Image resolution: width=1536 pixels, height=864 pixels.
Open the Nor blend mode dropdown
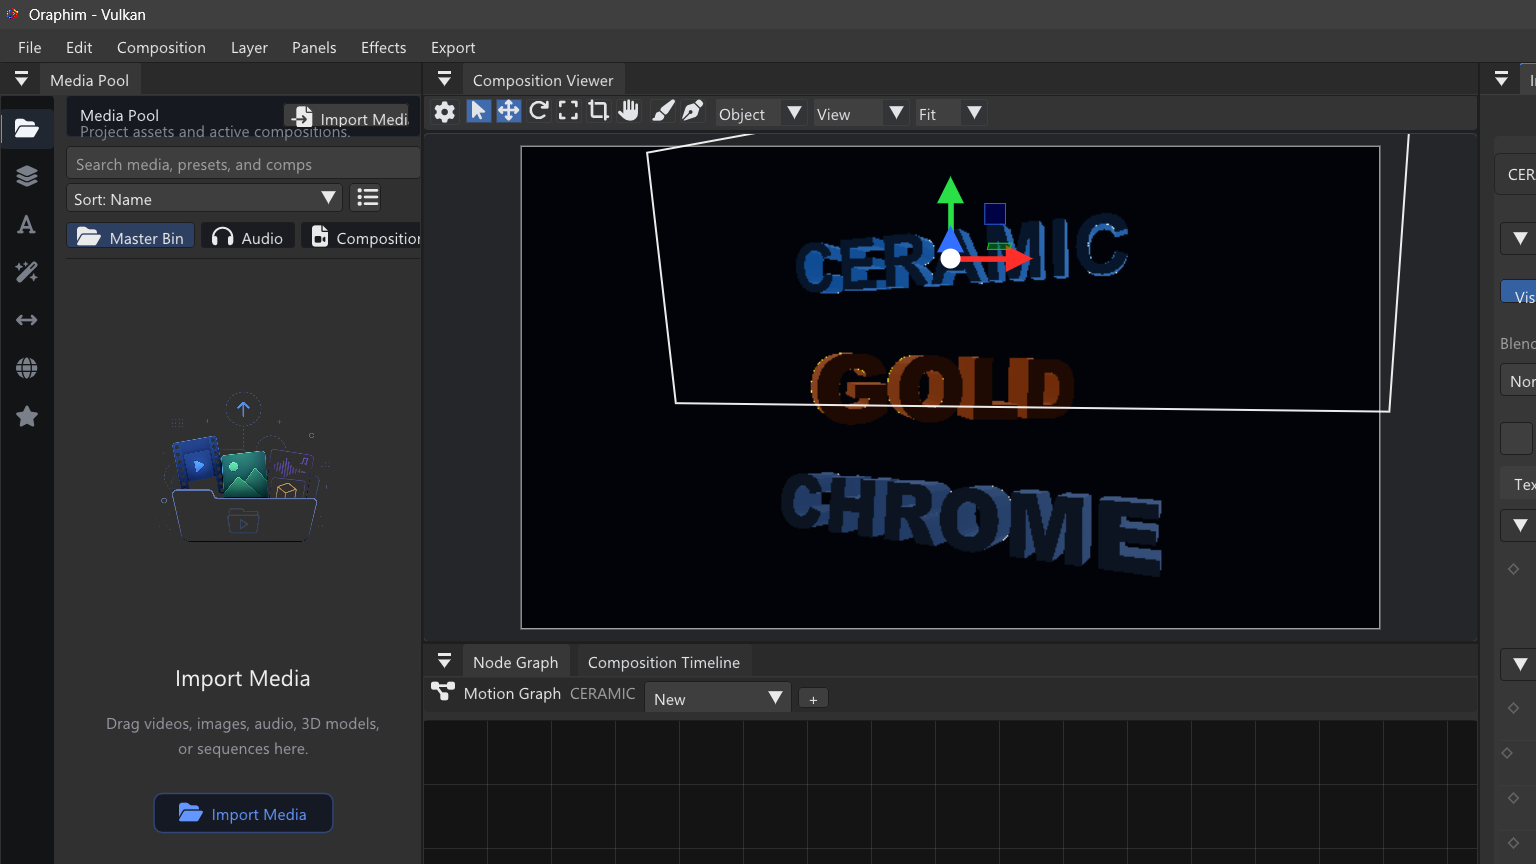coord(1518,380)
